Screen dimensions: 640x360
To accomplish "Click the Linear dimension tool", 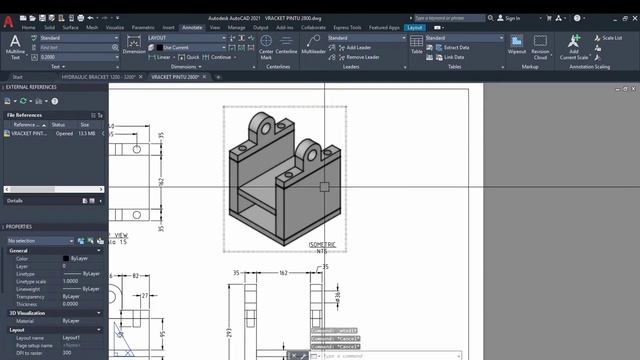I will [160, 57].
